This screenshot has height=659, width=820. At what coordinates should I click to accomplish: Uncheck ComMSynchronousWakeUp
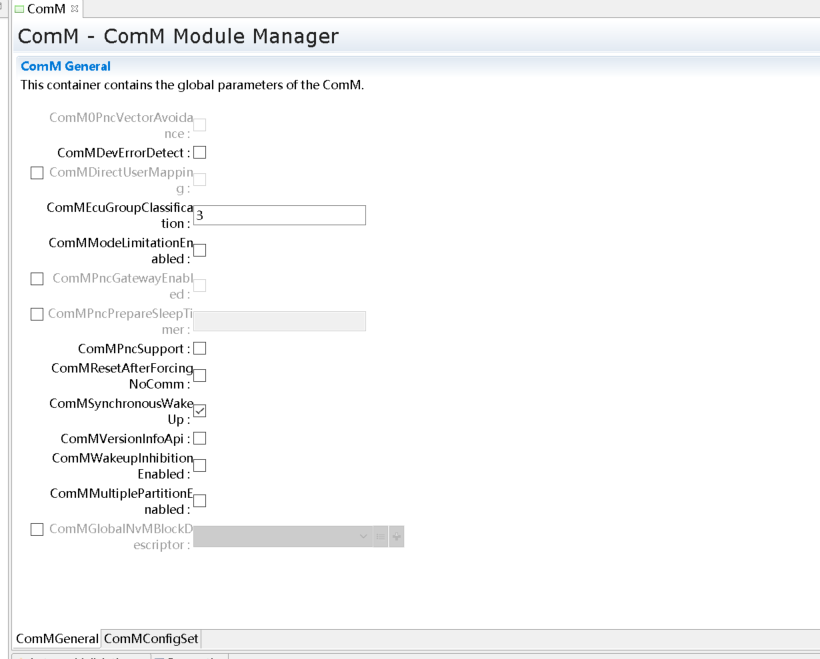(200, 411)
